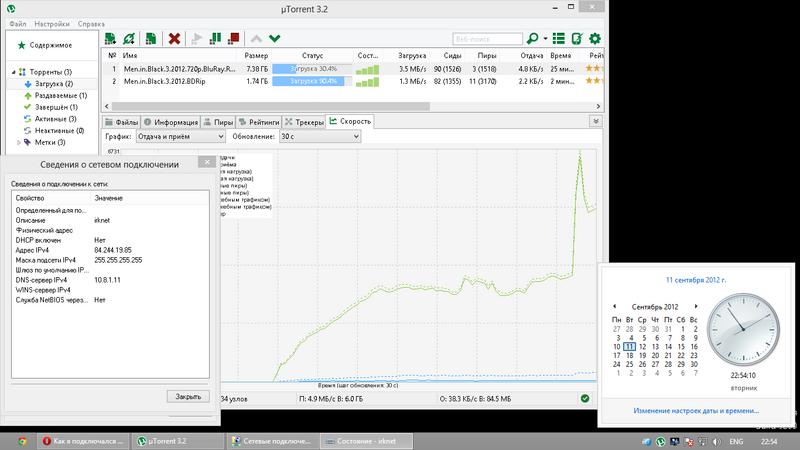Close the Сведения о сетевом подключении dialog
Image resolution: width=800 pixels, height=450 pixels.
(207, 162)
